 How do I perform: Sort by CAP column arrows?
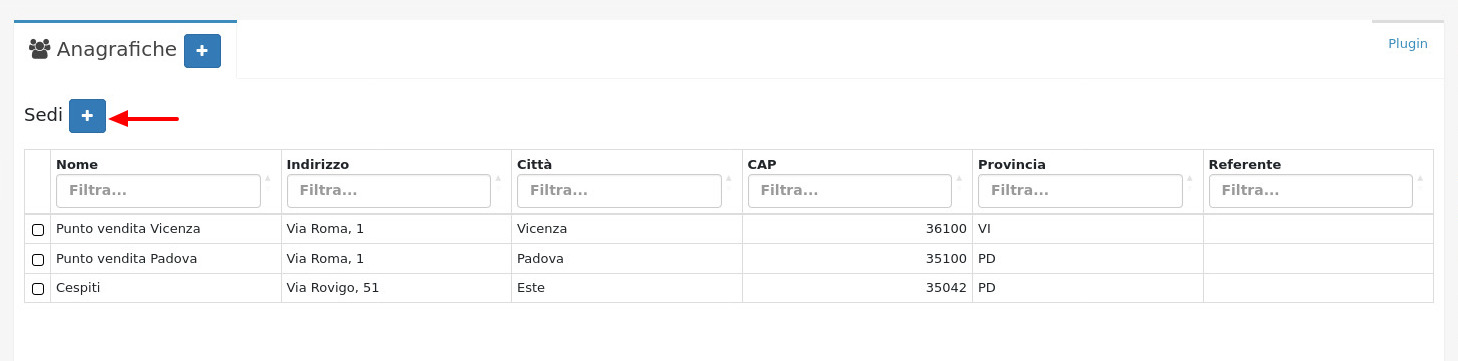(959, 182)
